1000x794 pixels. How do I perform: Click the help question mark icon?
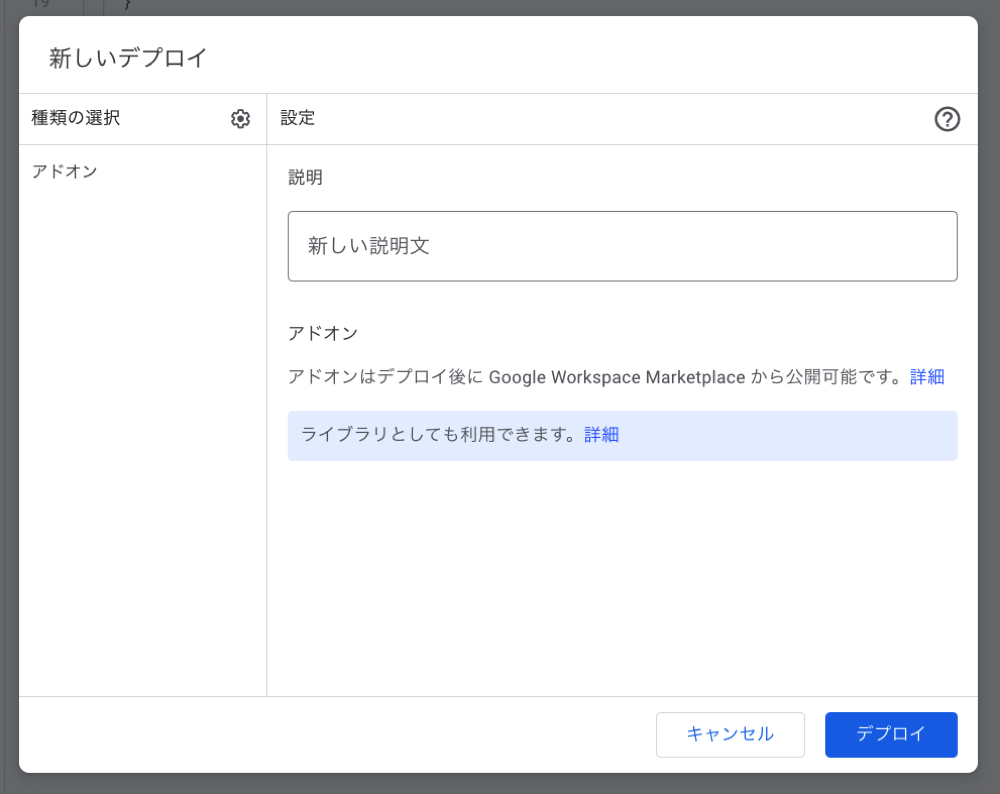click(946, 119)
